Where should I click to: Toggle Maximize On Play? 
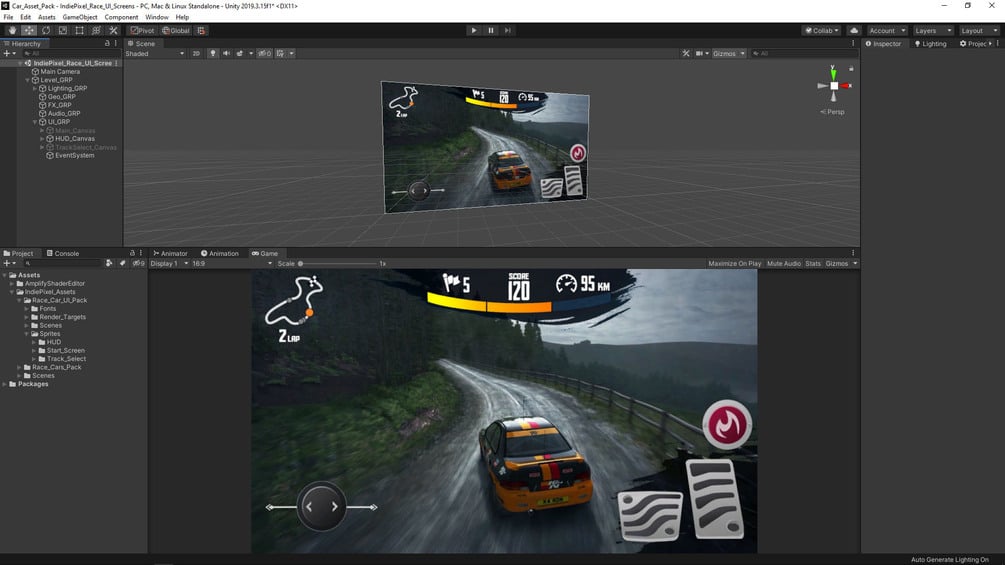[735, 263]
